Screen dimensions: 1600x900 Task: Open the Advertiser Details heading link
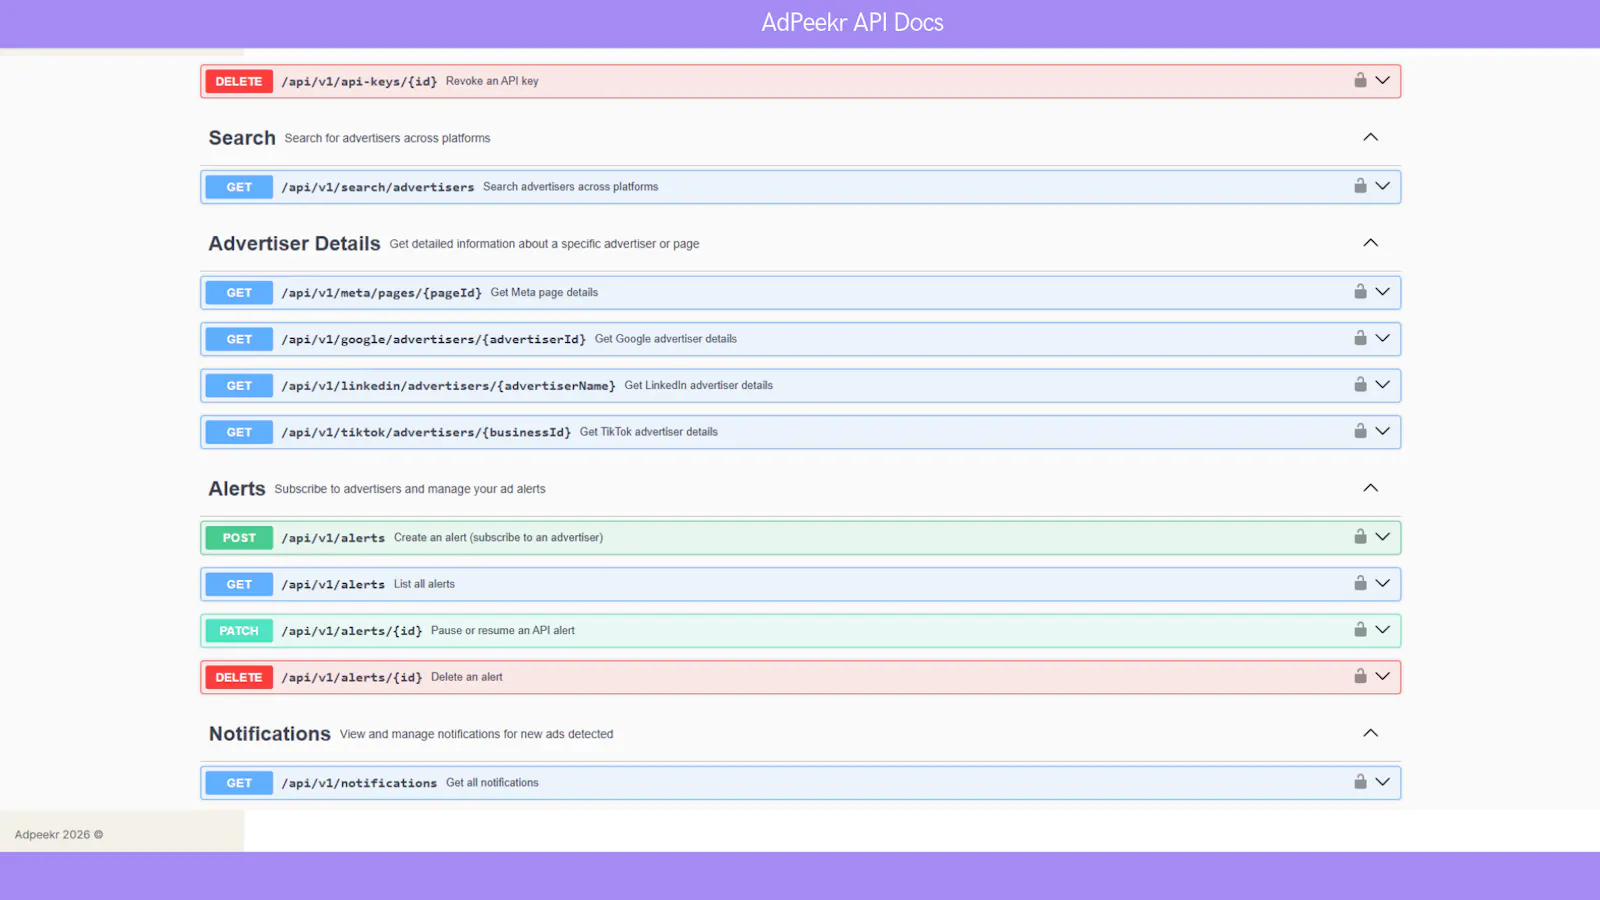tap(294, 244)
